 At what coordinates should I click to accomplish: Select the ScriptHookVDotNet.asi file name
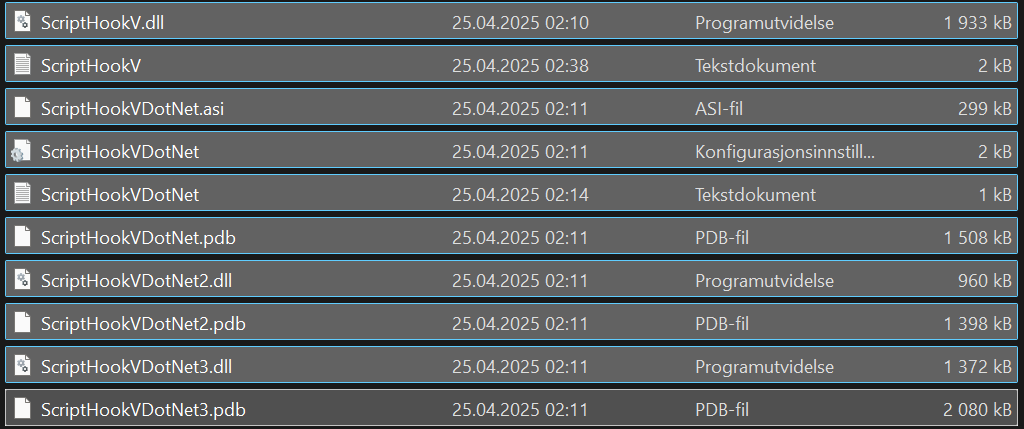click(x=132, y=109)
